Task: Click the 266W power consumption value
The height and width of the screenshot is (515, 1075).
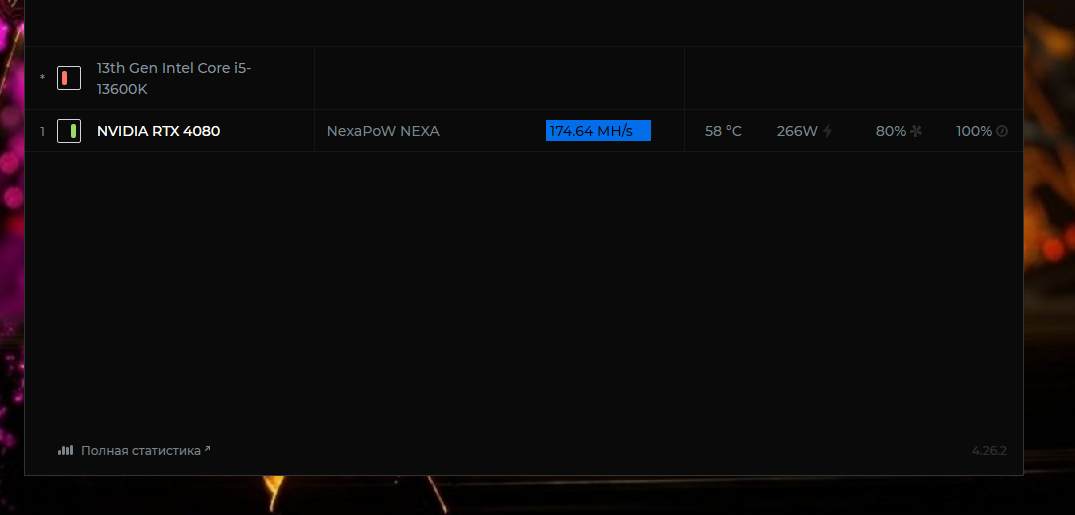Action: (797, 131)
